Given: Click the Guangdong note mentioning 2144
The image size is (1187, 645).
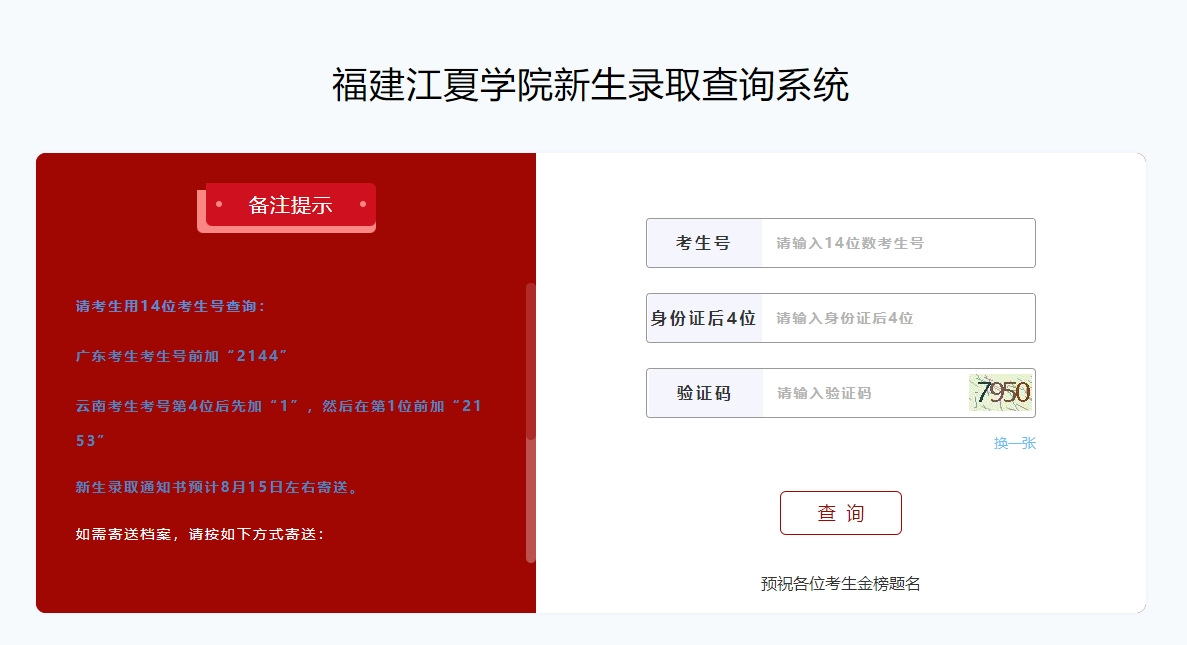Looking at the screenshot, I should (x=181, y=356).
